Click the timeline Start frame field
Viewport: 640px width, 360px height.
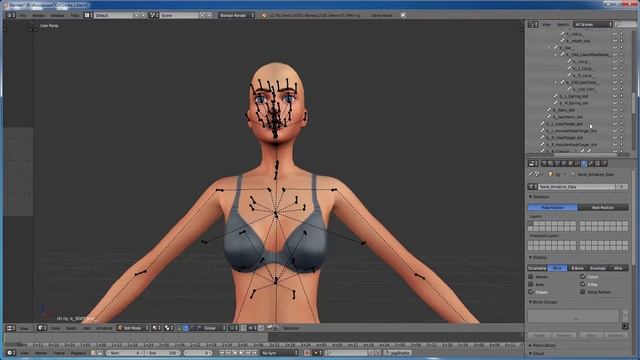[x=125, y=353]
